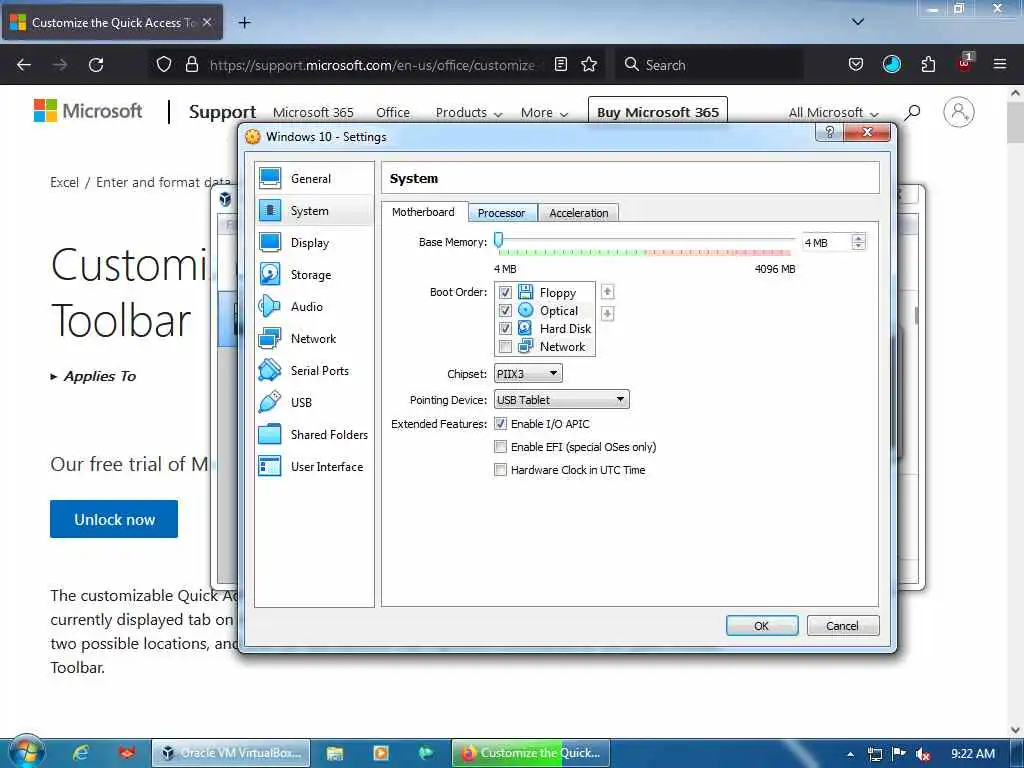Screen dimensions: 1024x768
Task: Go to the Support home link
Action: [x=222, y=112]
